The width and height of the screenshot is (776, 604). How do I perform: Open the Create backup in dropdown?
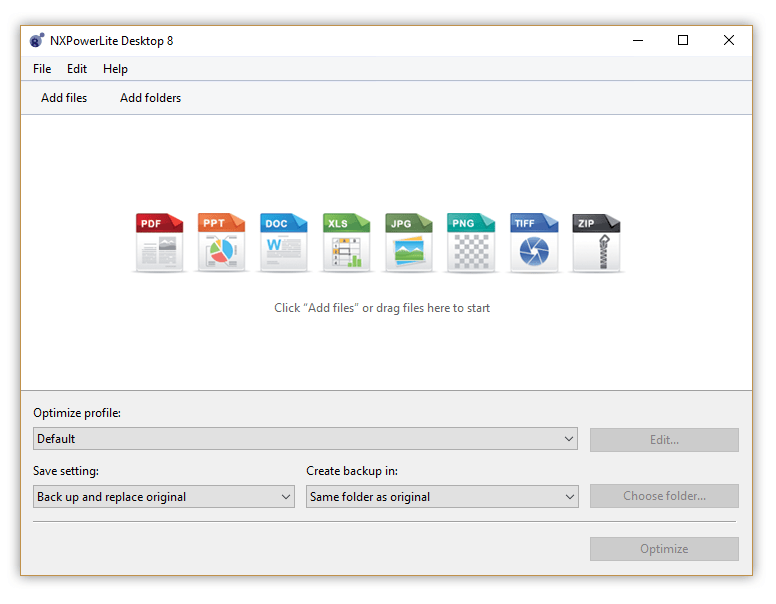(442, 497)
